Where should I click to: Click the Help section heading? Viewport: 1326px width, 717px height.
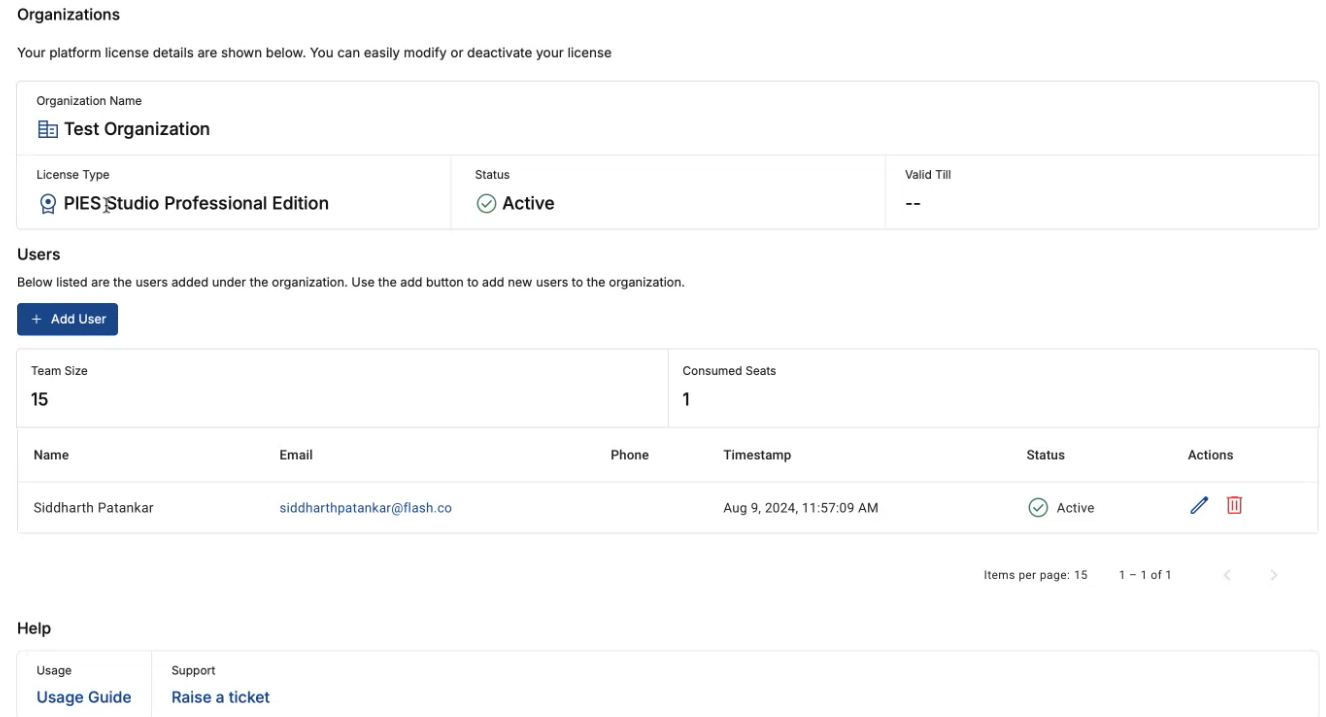(x=34, y=628)
